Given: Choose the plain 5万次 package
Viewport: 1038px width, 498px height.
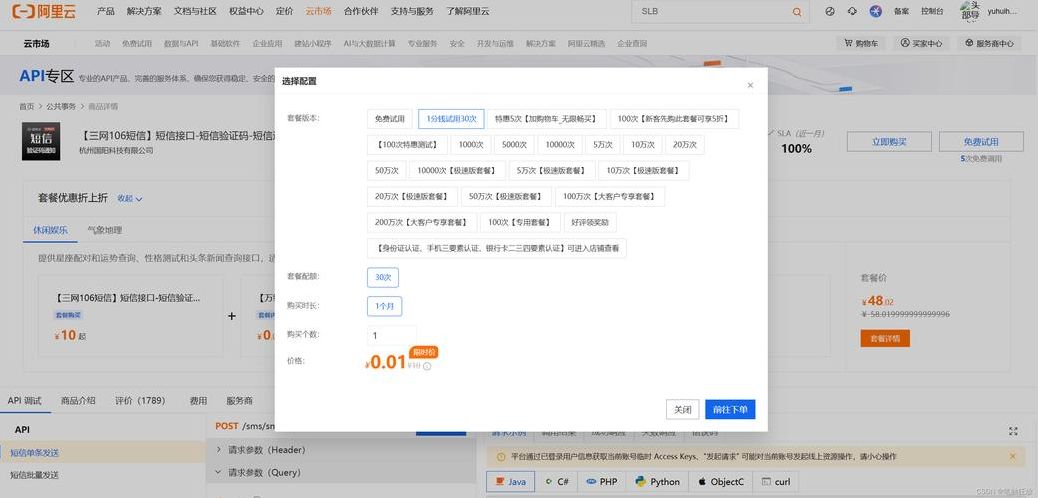Looking at the screenshot, I should coord(602,144).
